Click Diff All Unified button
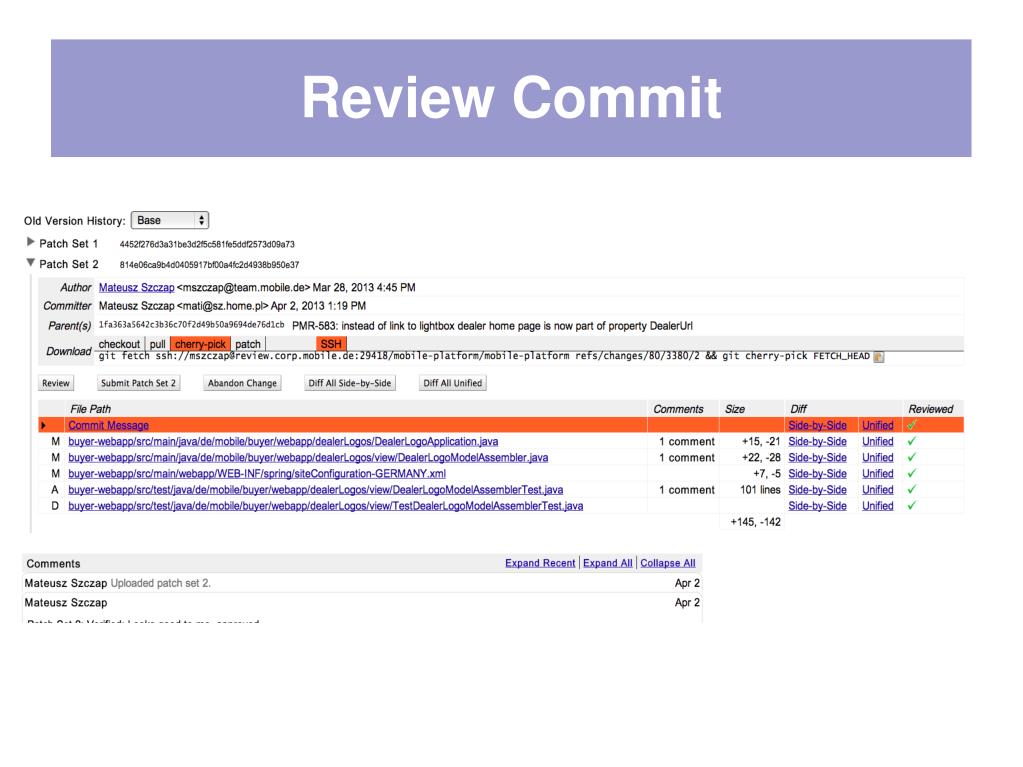The height and width of the screenshot is (767, 1023). 453,383
